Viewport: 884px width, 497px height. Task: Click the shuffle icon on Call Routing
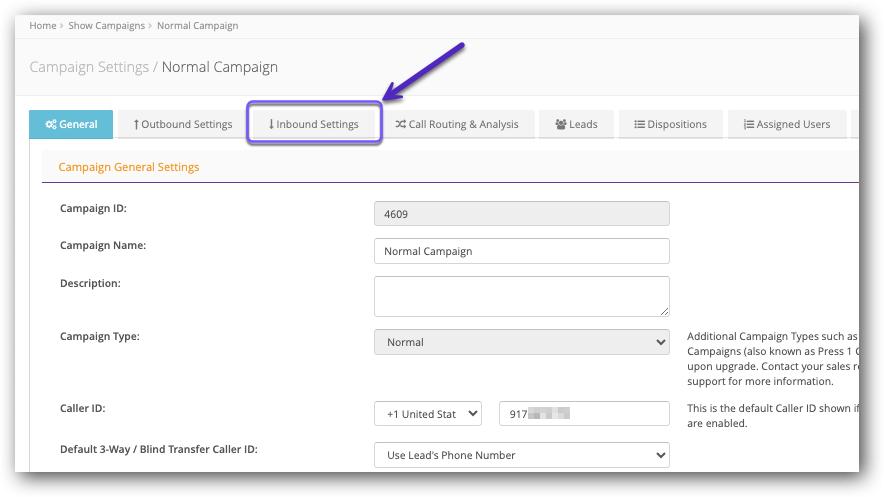click(x=400, y=124)
